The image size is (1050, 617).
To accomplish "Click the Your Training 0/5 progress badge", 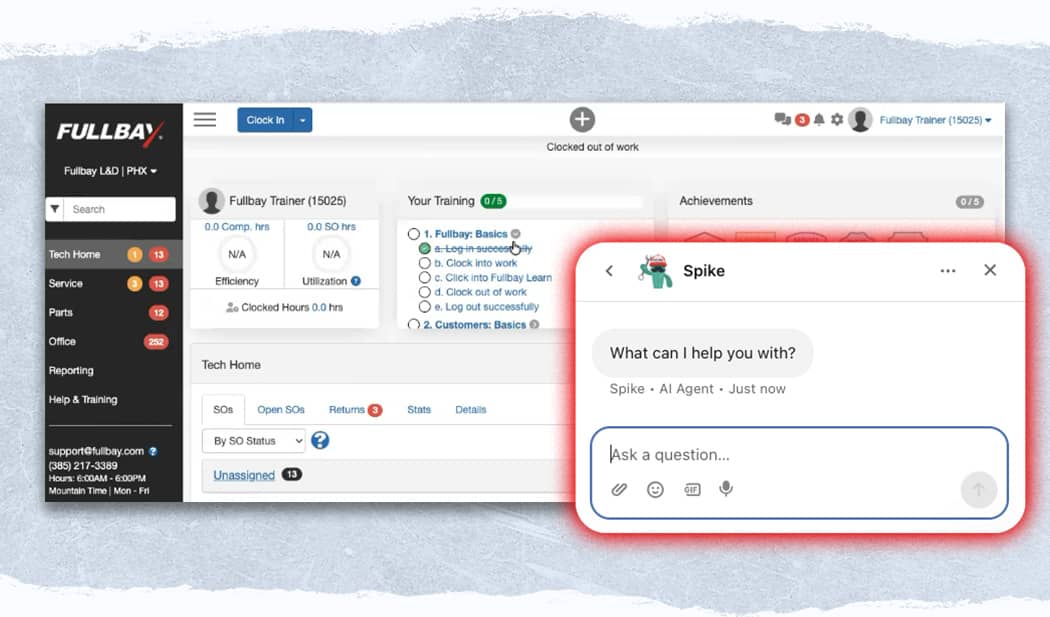I will click(x=494, y=201).
